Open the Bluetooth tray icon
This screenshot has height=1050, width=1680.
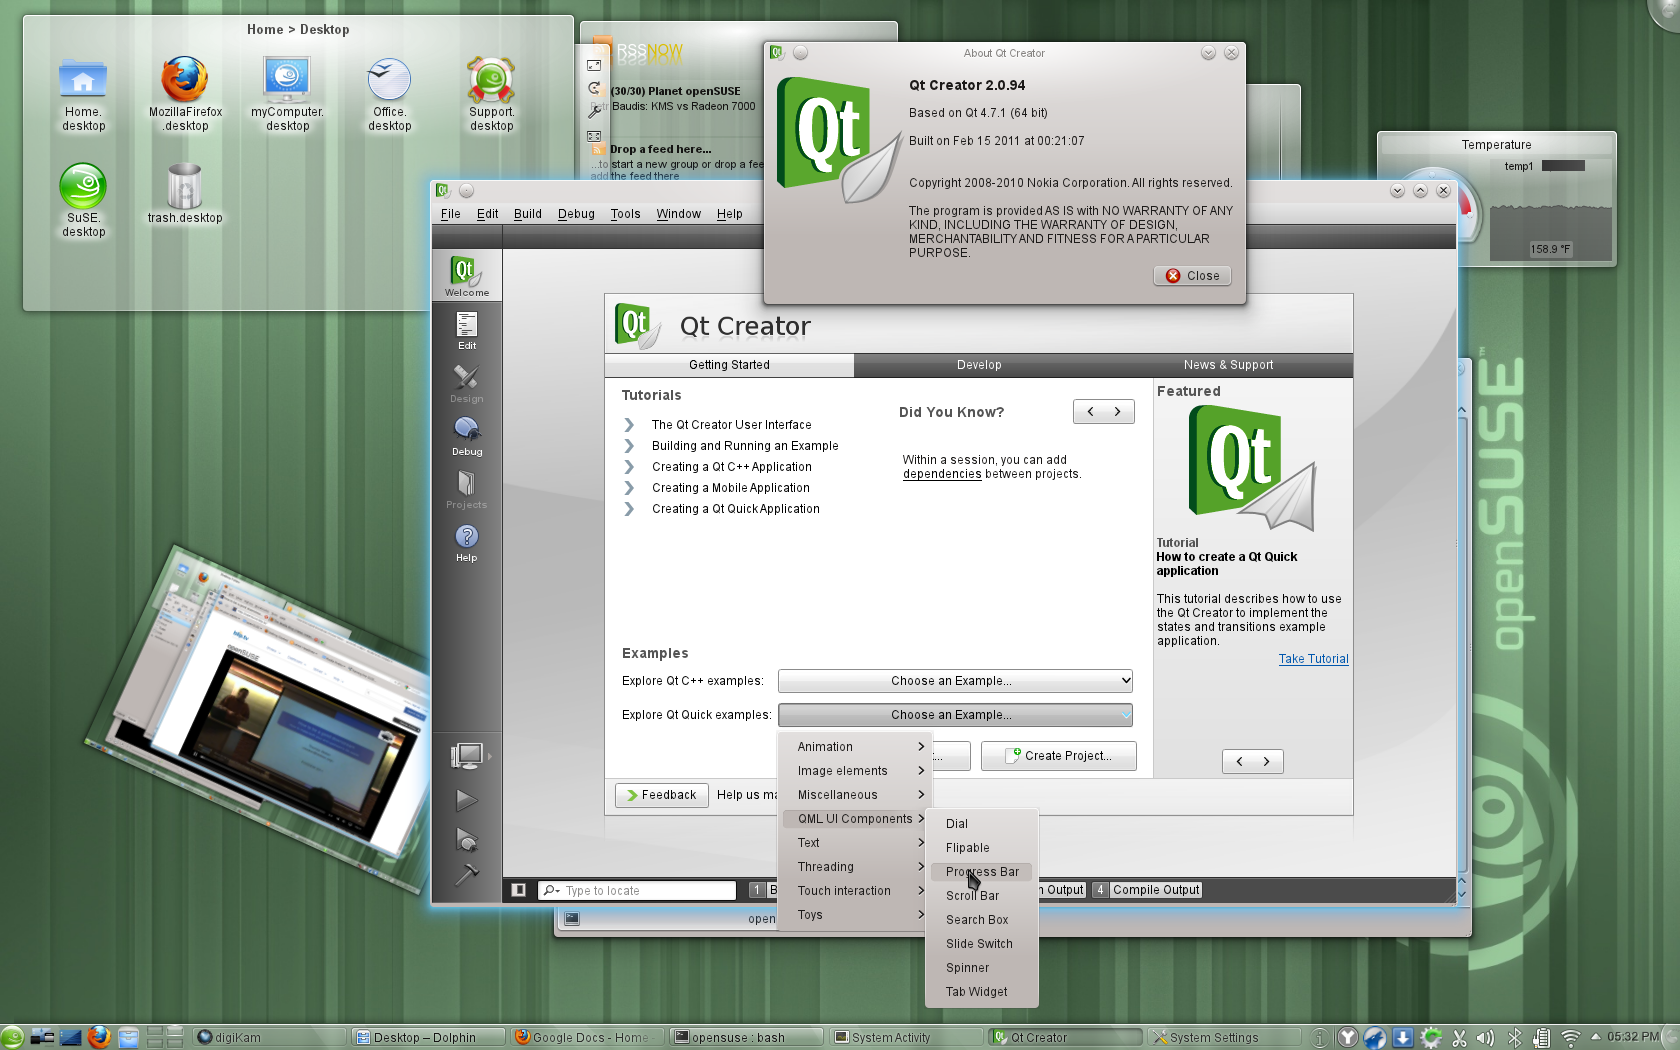click(x=1515, y=1037)
